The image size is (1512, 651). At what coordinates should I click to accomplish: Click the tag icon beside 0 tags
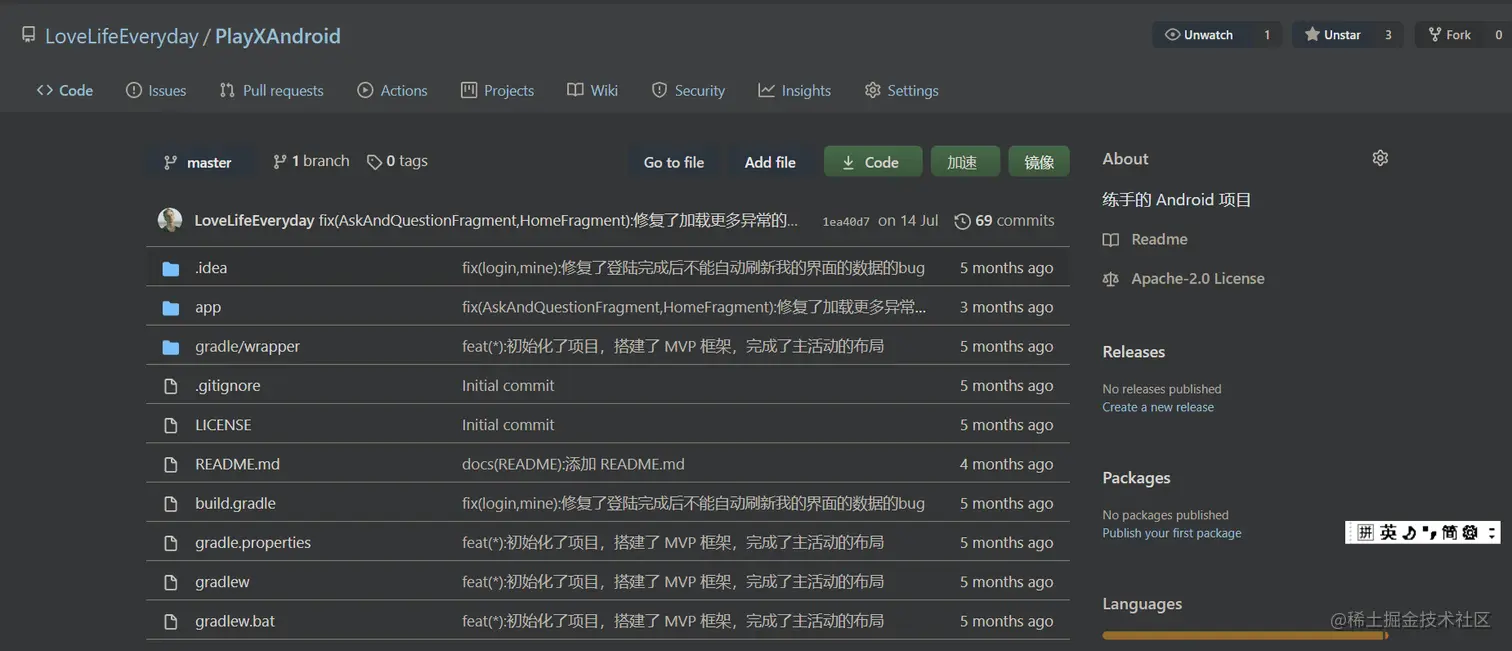374,161
